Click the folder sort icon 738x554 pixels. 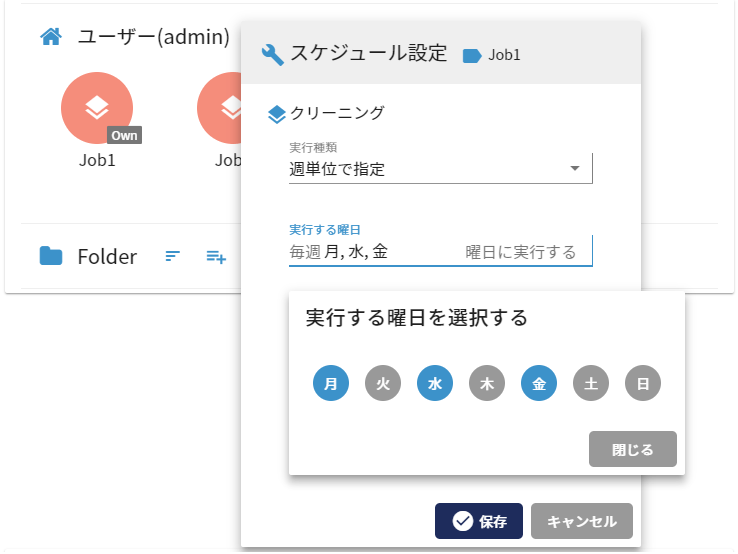click(173, 257)
